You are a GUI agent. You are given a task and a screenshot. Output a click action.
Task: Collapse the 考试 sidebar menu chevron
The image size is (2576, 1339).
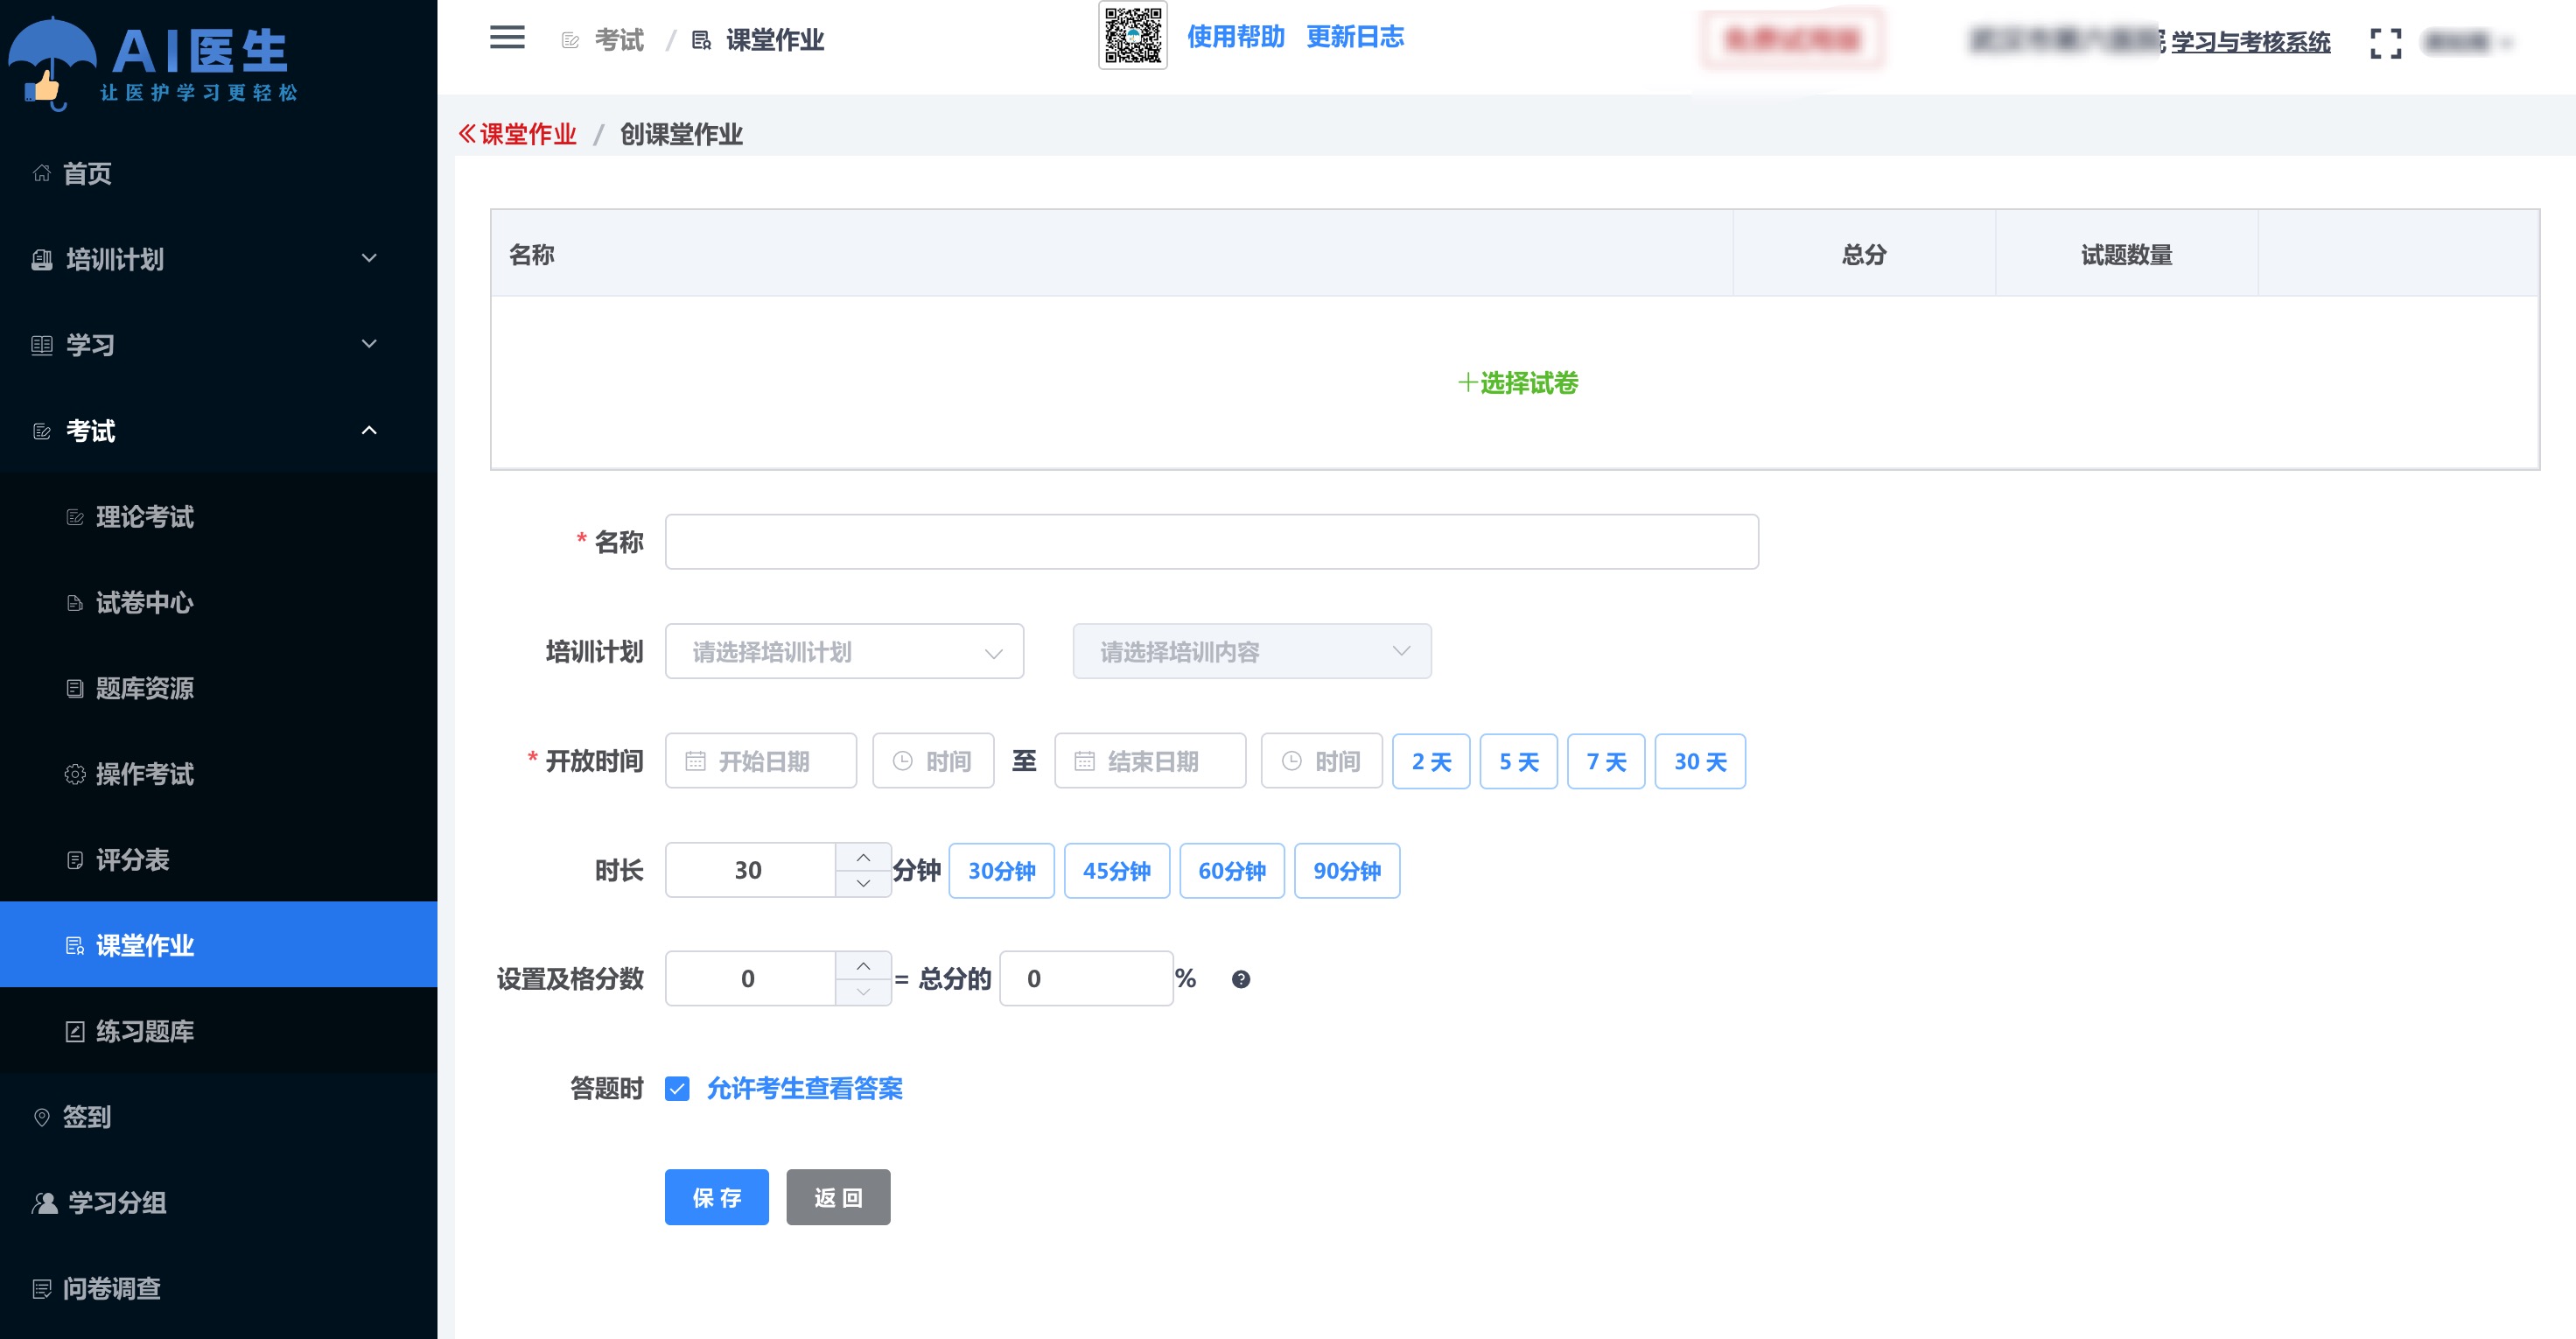point(369,430)
